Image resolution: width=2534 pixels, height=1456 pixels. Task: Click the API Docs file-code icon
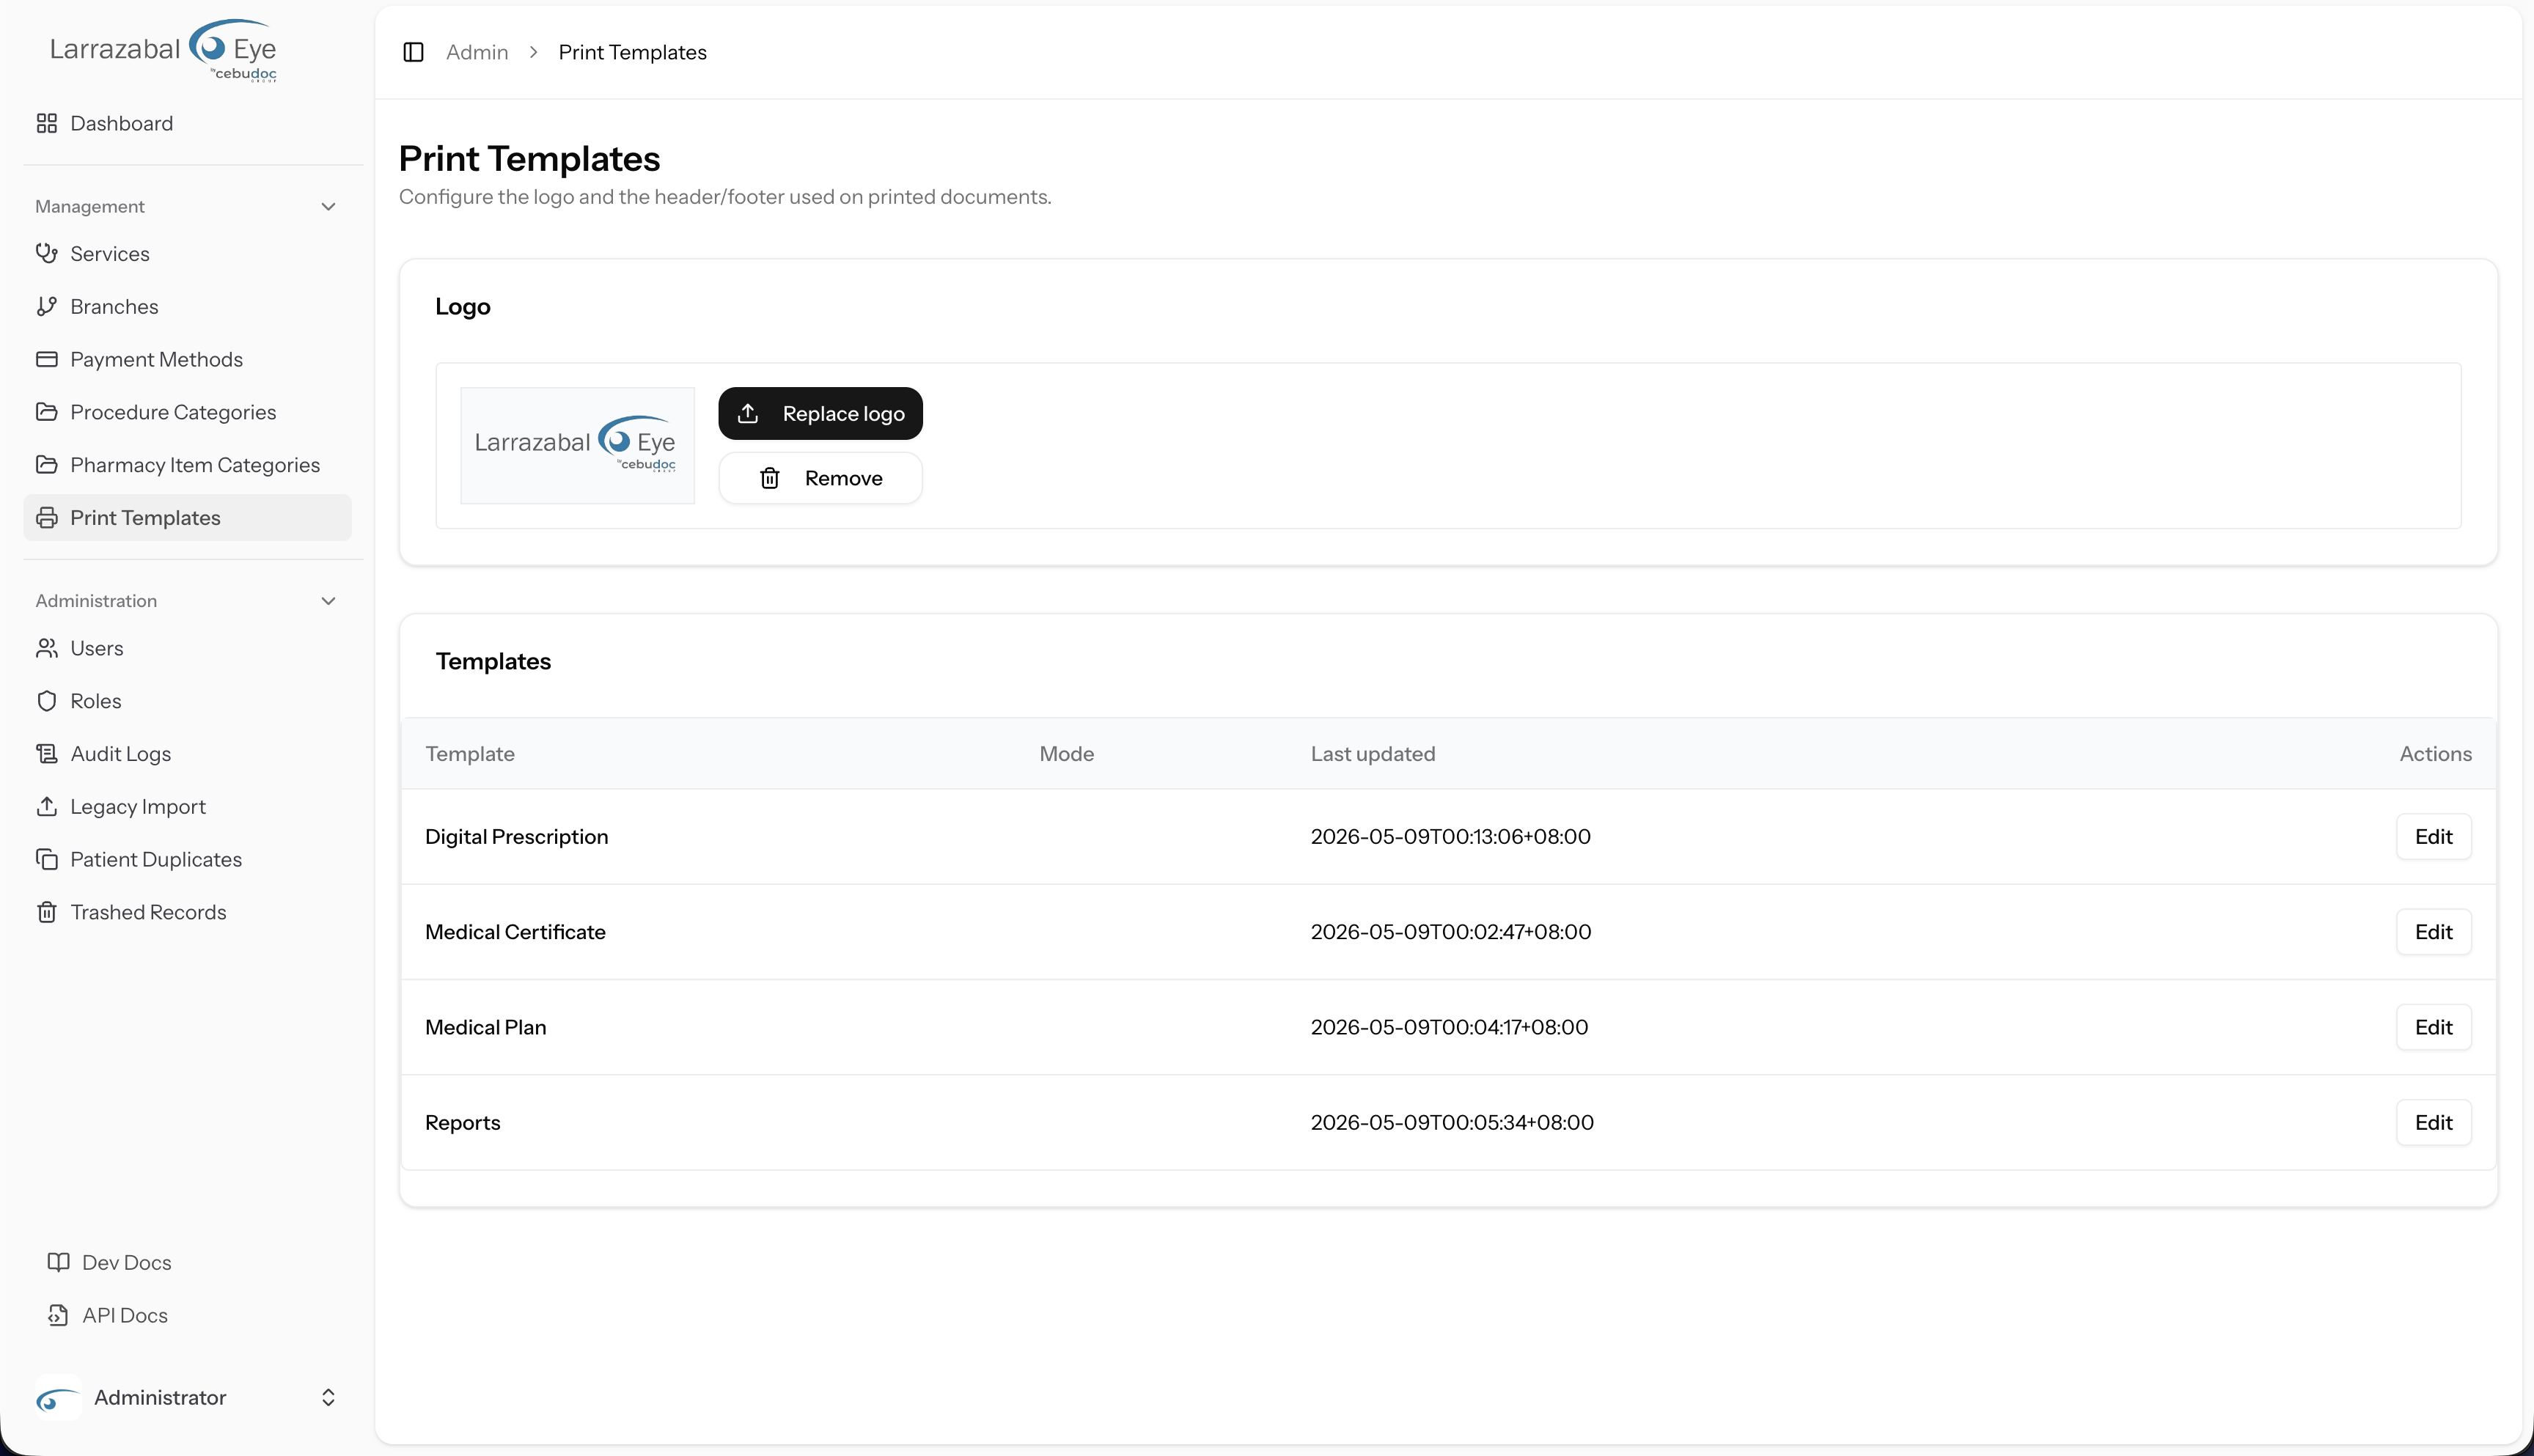pos(59,1315)
